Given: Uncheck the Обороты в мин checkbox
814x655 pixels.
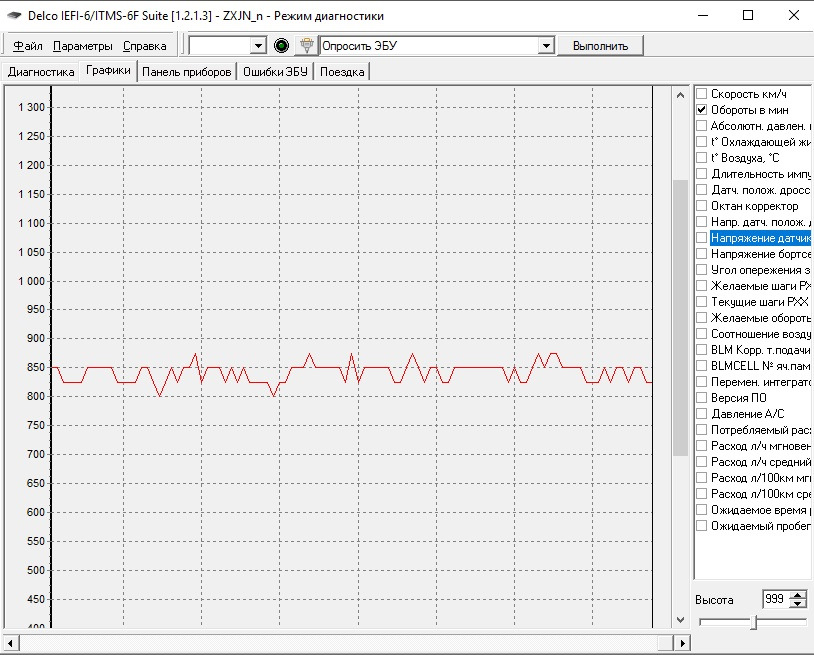Looking at the screenshot, I should [701, 110].
